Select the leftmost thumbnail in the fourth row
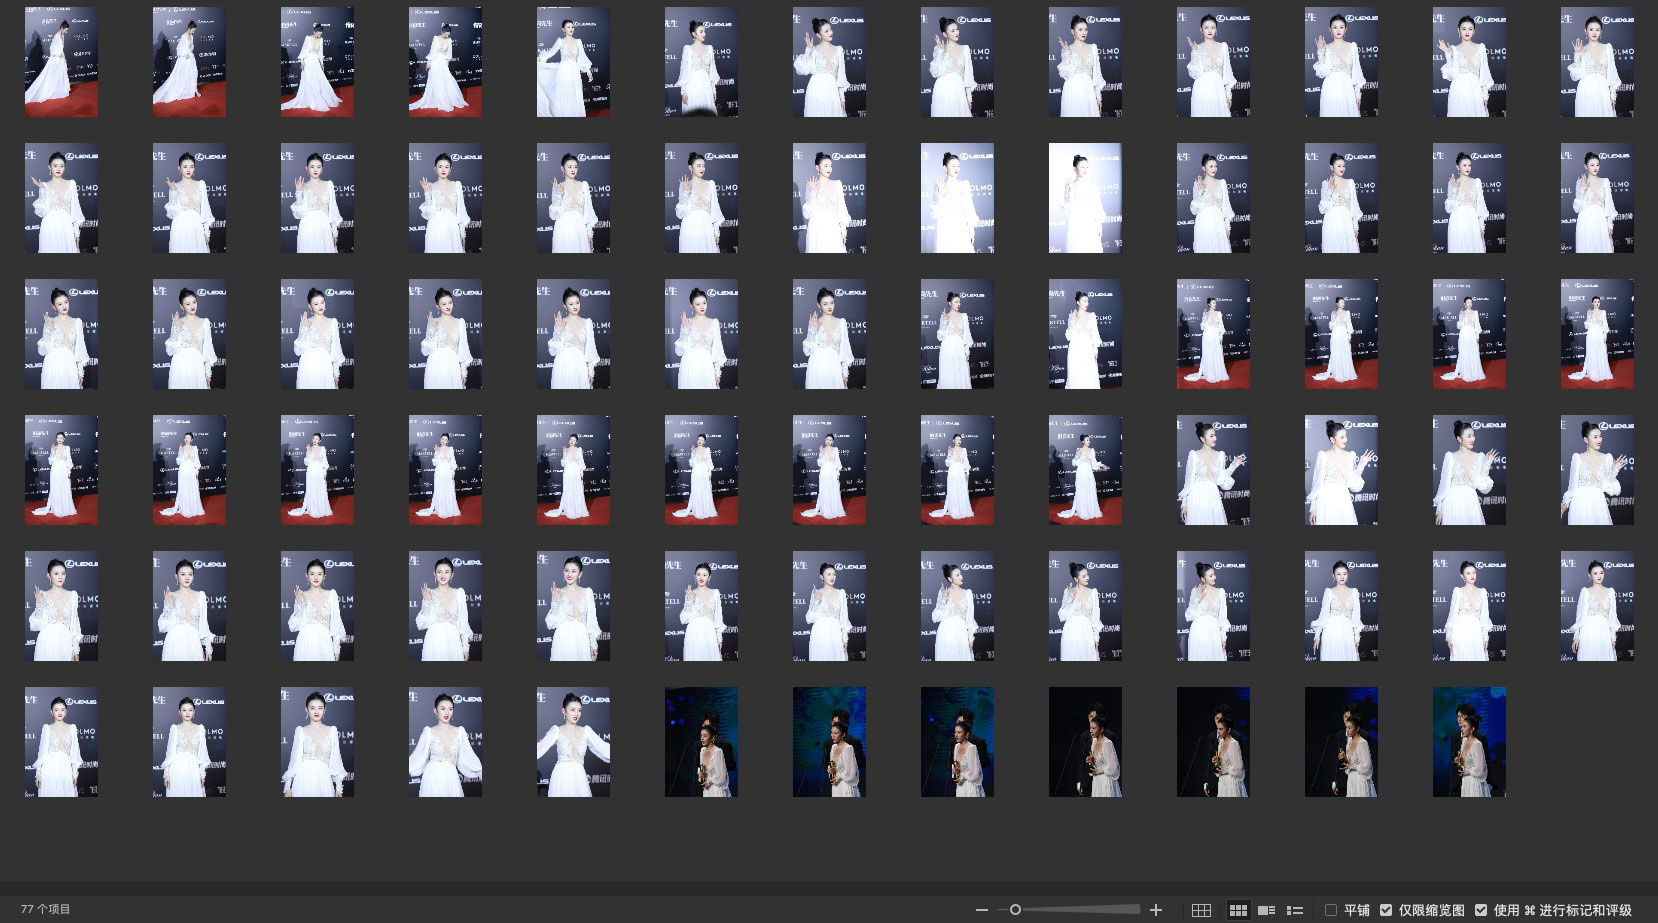1658x923 pixels. point(61,470)
